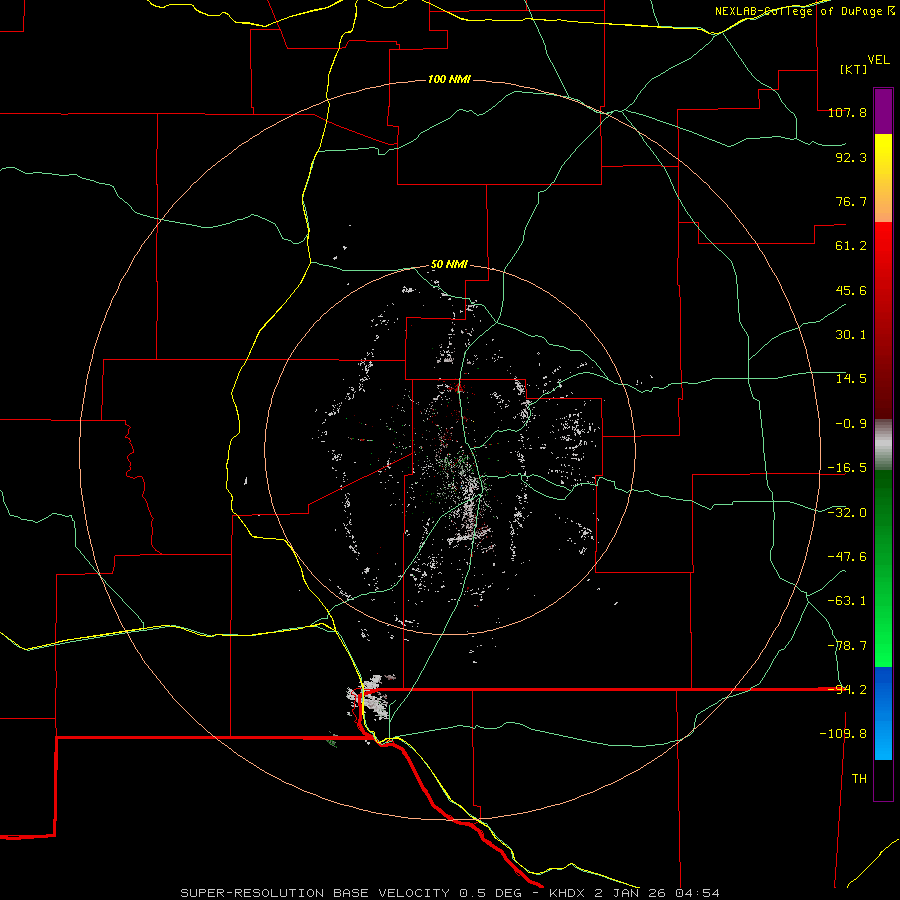The width and height of the screenshot is (900, 900).
Task: Click the 50 NMI range ring label
Action: [x=449, y=265]
